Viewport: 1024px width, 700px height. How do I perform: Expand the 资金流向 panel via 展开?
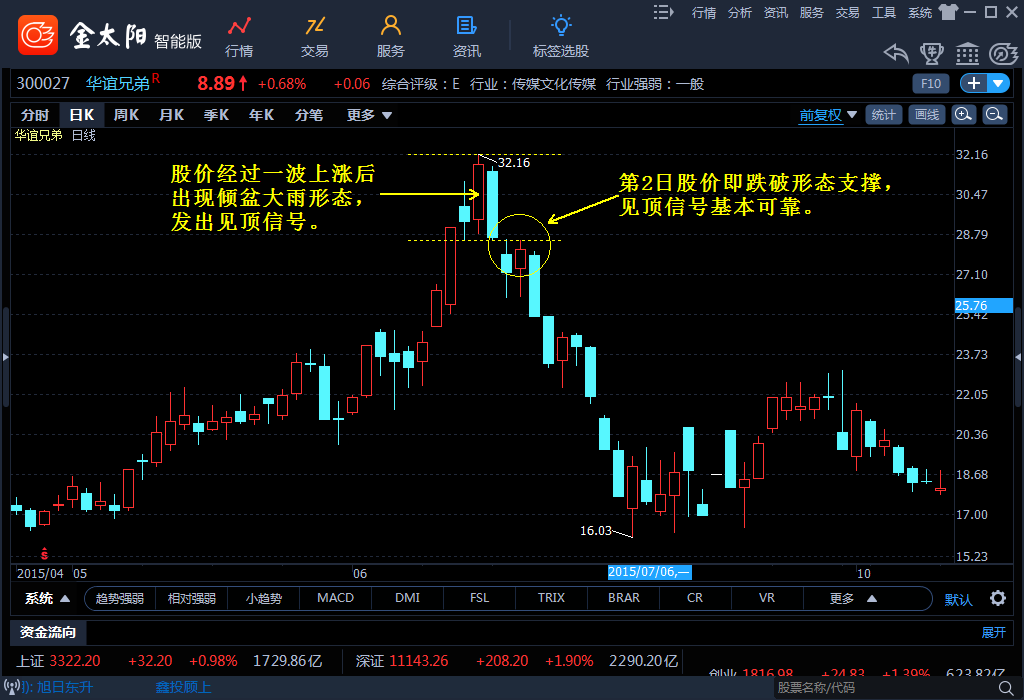click(993, 633)
